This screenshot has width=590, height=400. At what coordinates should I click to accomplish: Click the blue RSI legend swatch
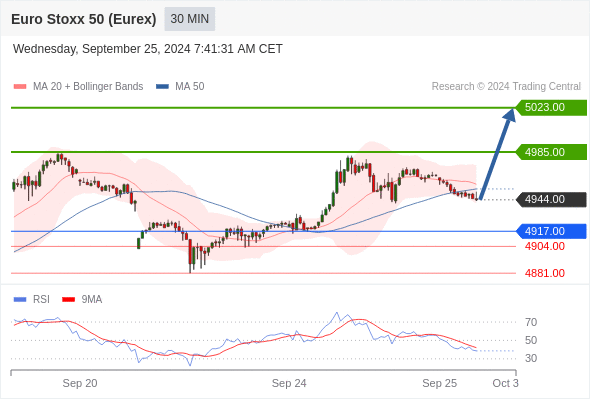point(20,300)
